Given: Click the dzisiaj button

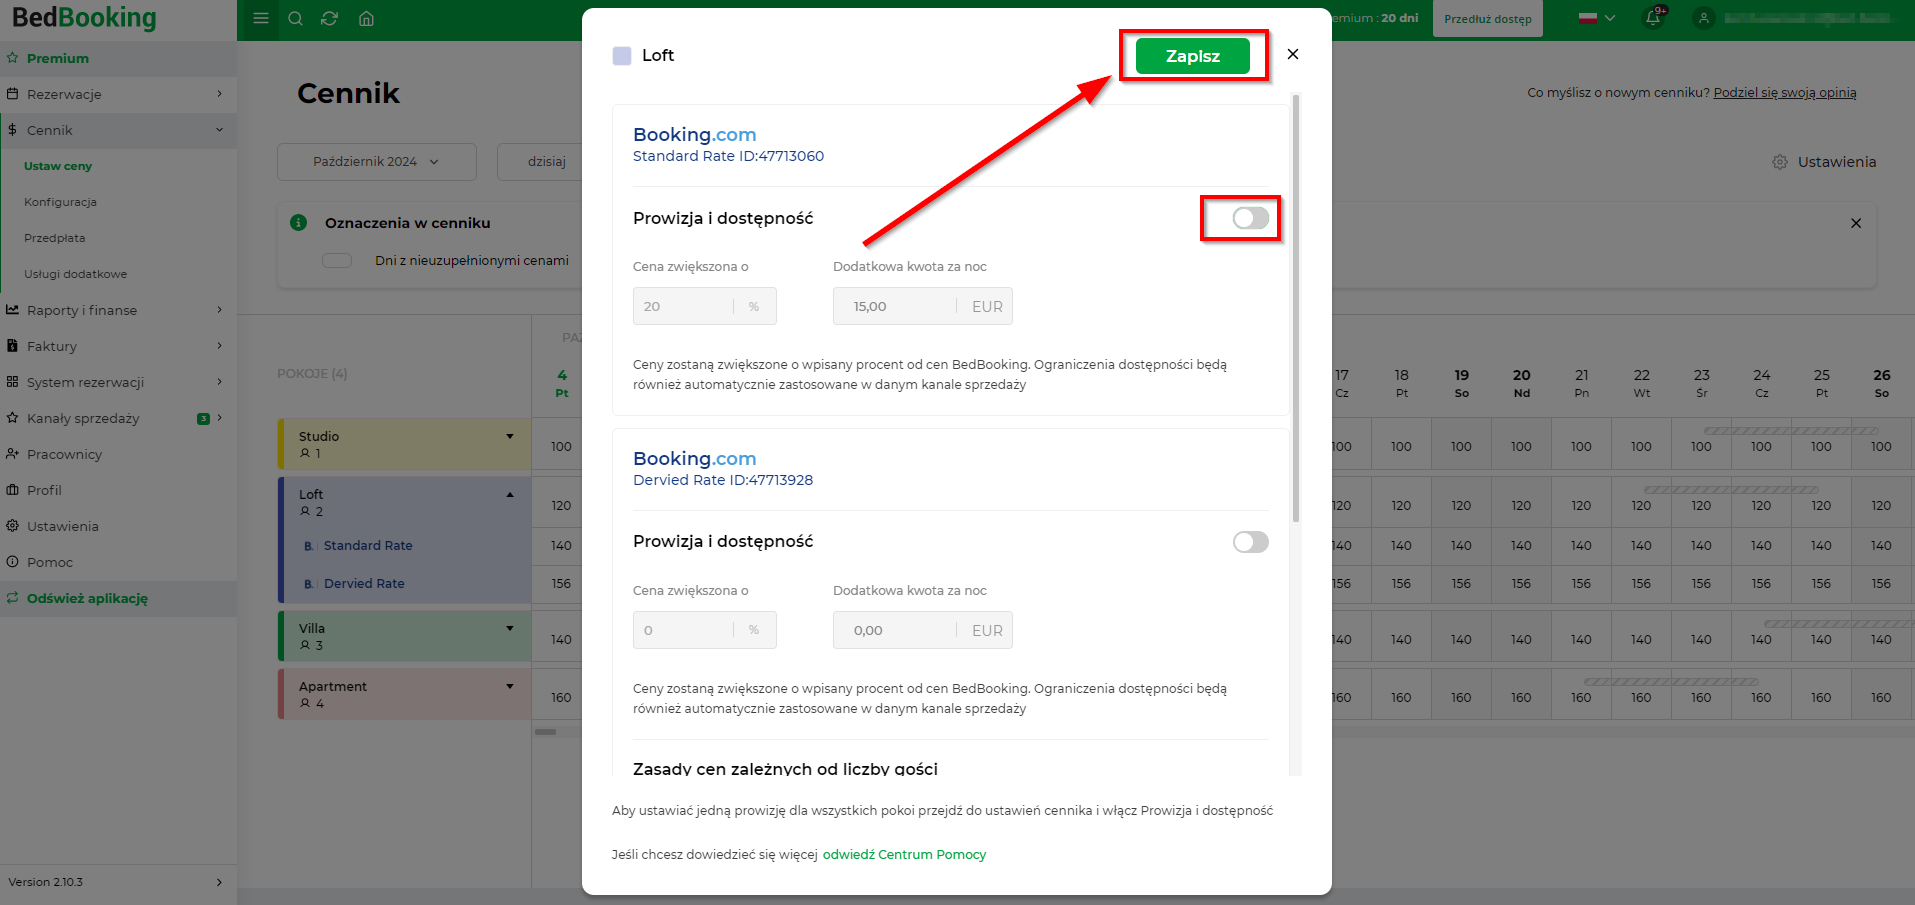Looking at the screenshot, I should pos(546,162).
